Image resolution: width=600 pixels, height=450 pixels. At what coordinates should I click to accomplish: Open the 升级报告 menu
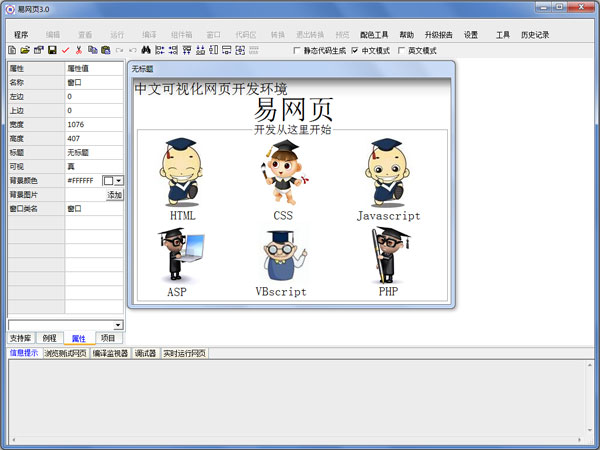tap(439, 35)
